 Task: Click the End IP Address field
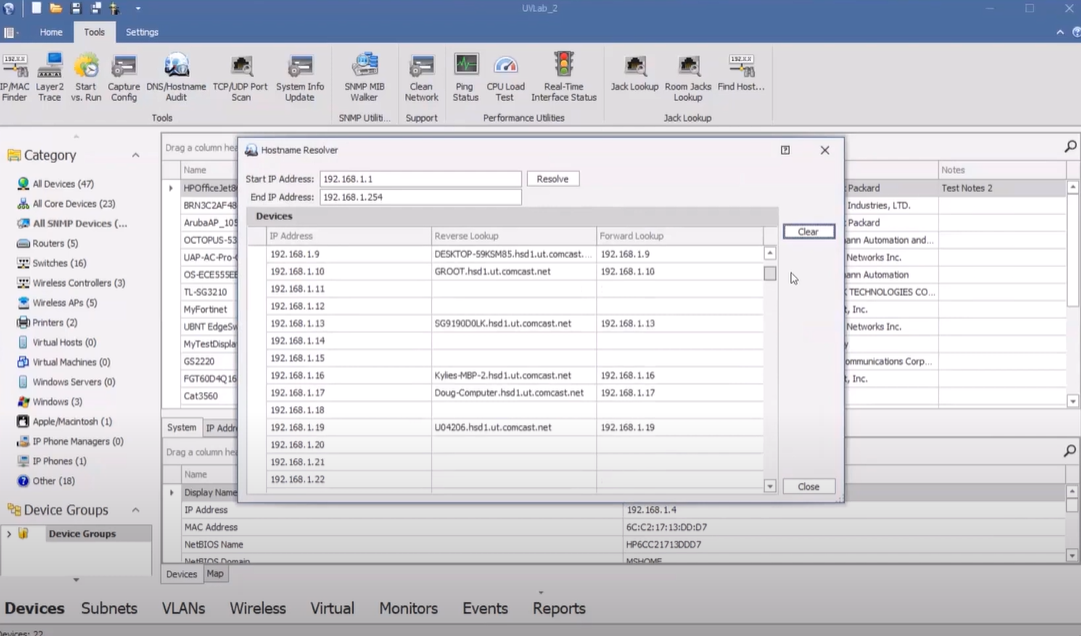click(x=421, y=197)
